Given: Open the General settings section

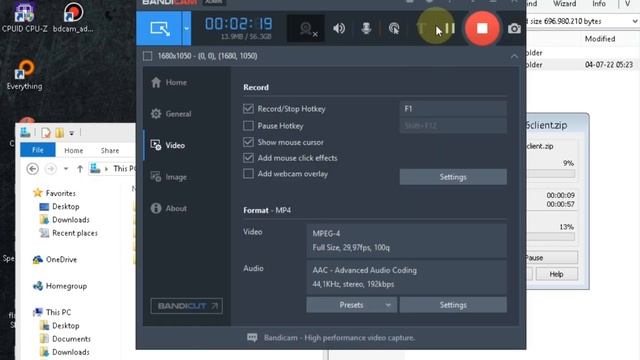Looking at the screenshot, I should point(171,114).
